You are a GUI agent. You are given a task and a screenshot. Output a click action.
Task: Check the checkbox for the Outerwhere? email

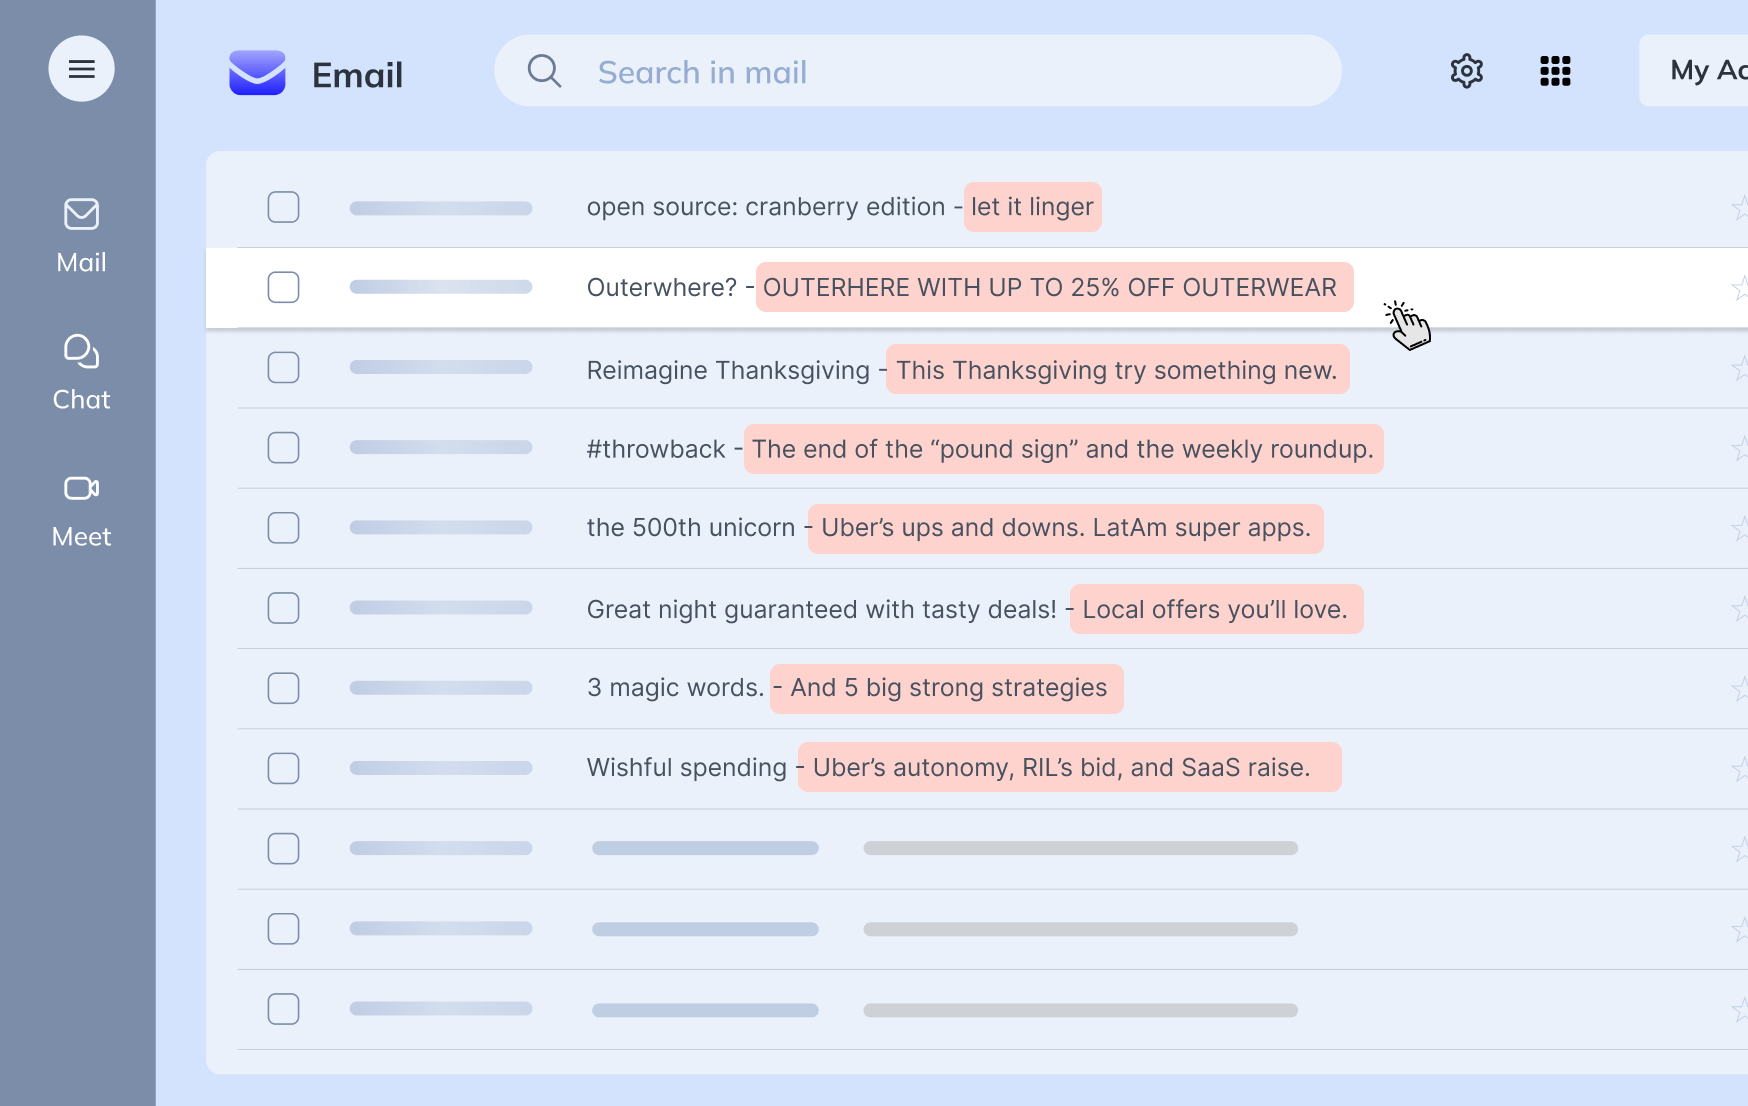click(x=283, y=287)
